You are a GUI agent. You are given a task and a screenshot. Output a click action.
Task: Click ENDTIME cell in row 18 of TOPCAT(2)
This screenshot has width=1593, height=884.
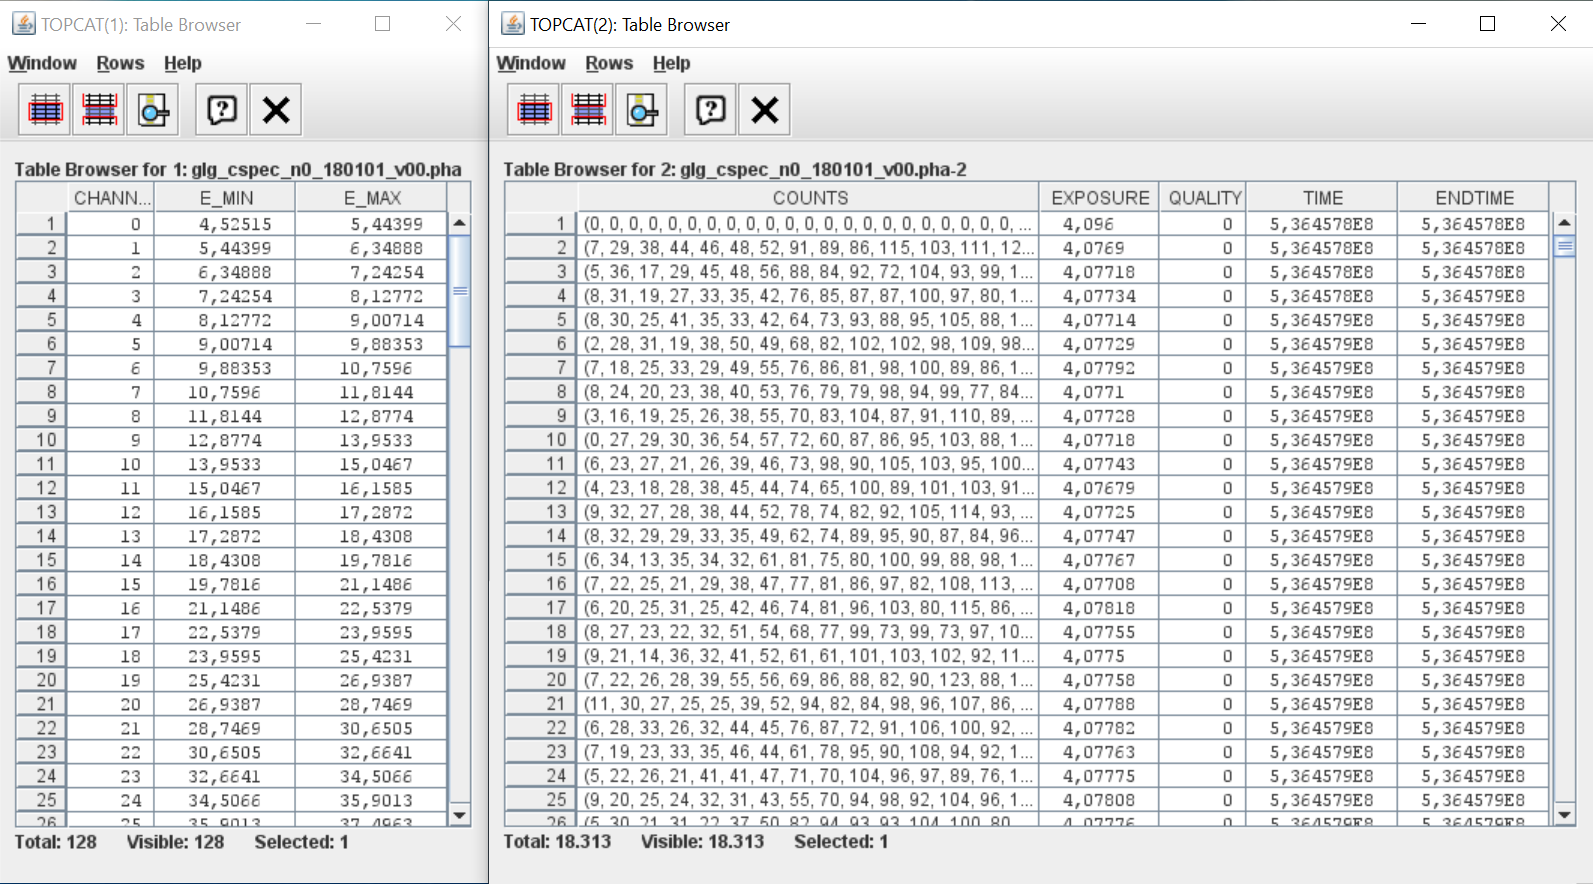pos(1474,632)
